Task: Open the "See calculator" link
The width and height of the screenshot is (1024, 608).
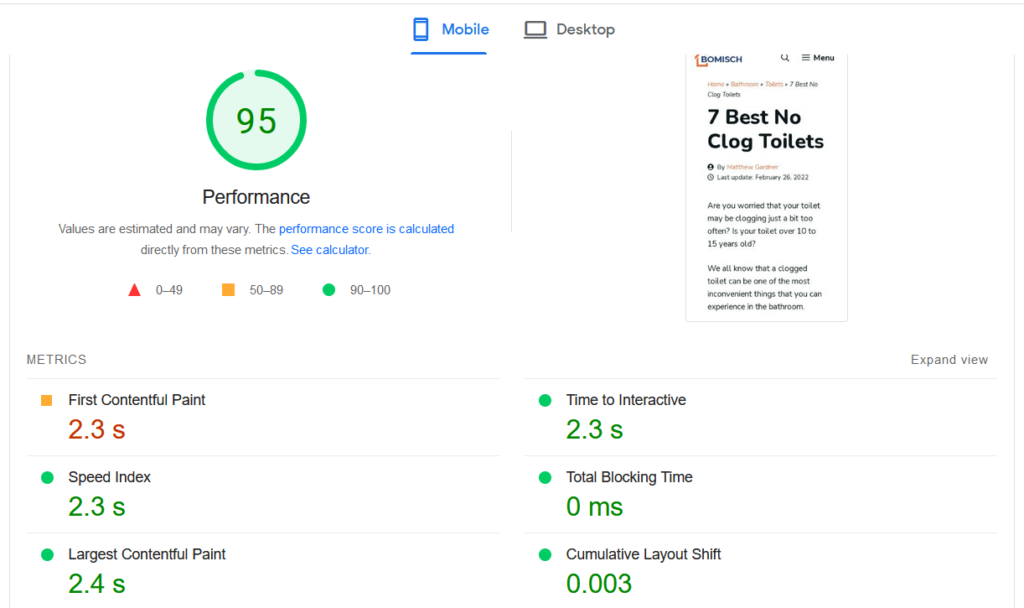Action: click(x=329, y=250)
